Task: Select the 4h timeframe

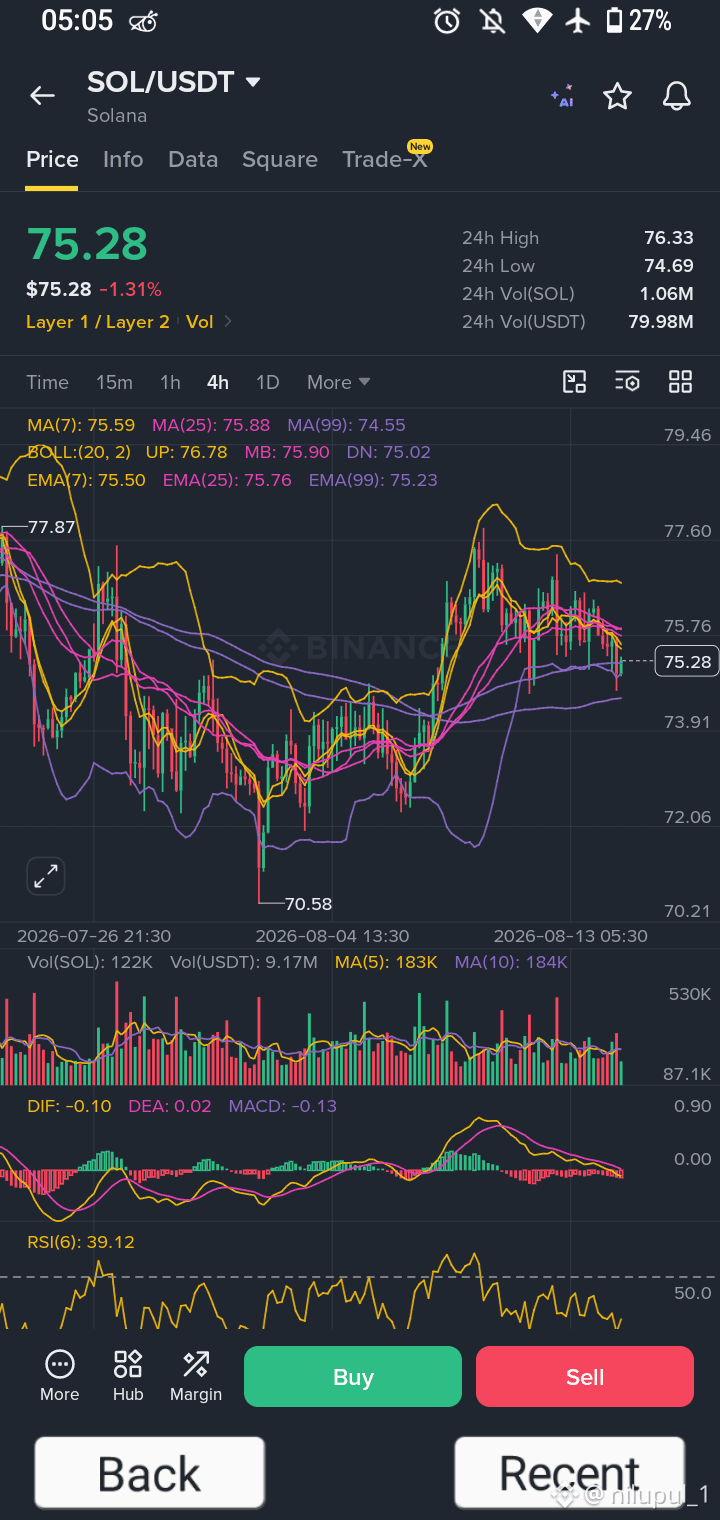Action: (x=218, y=382)
